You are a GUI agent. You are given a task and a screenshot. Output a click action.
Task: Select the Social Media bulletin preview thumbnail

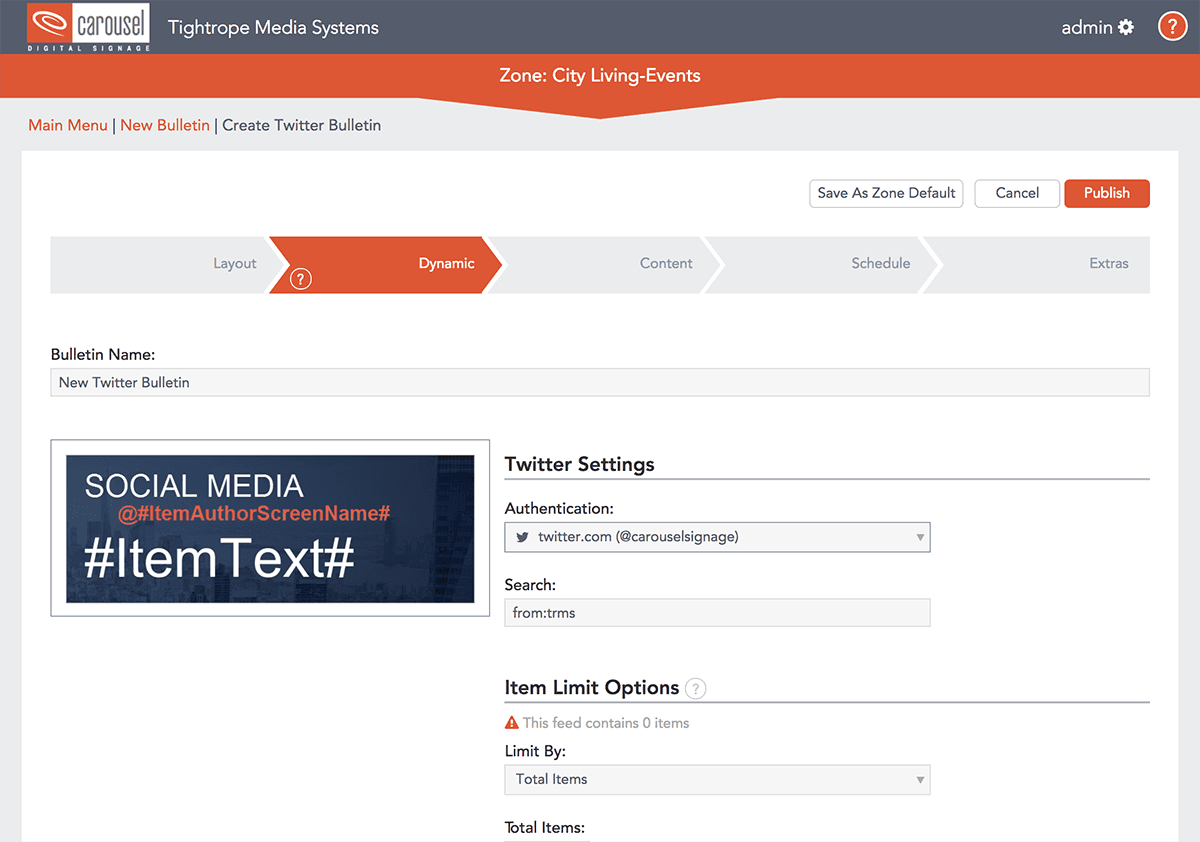[270, 528]
